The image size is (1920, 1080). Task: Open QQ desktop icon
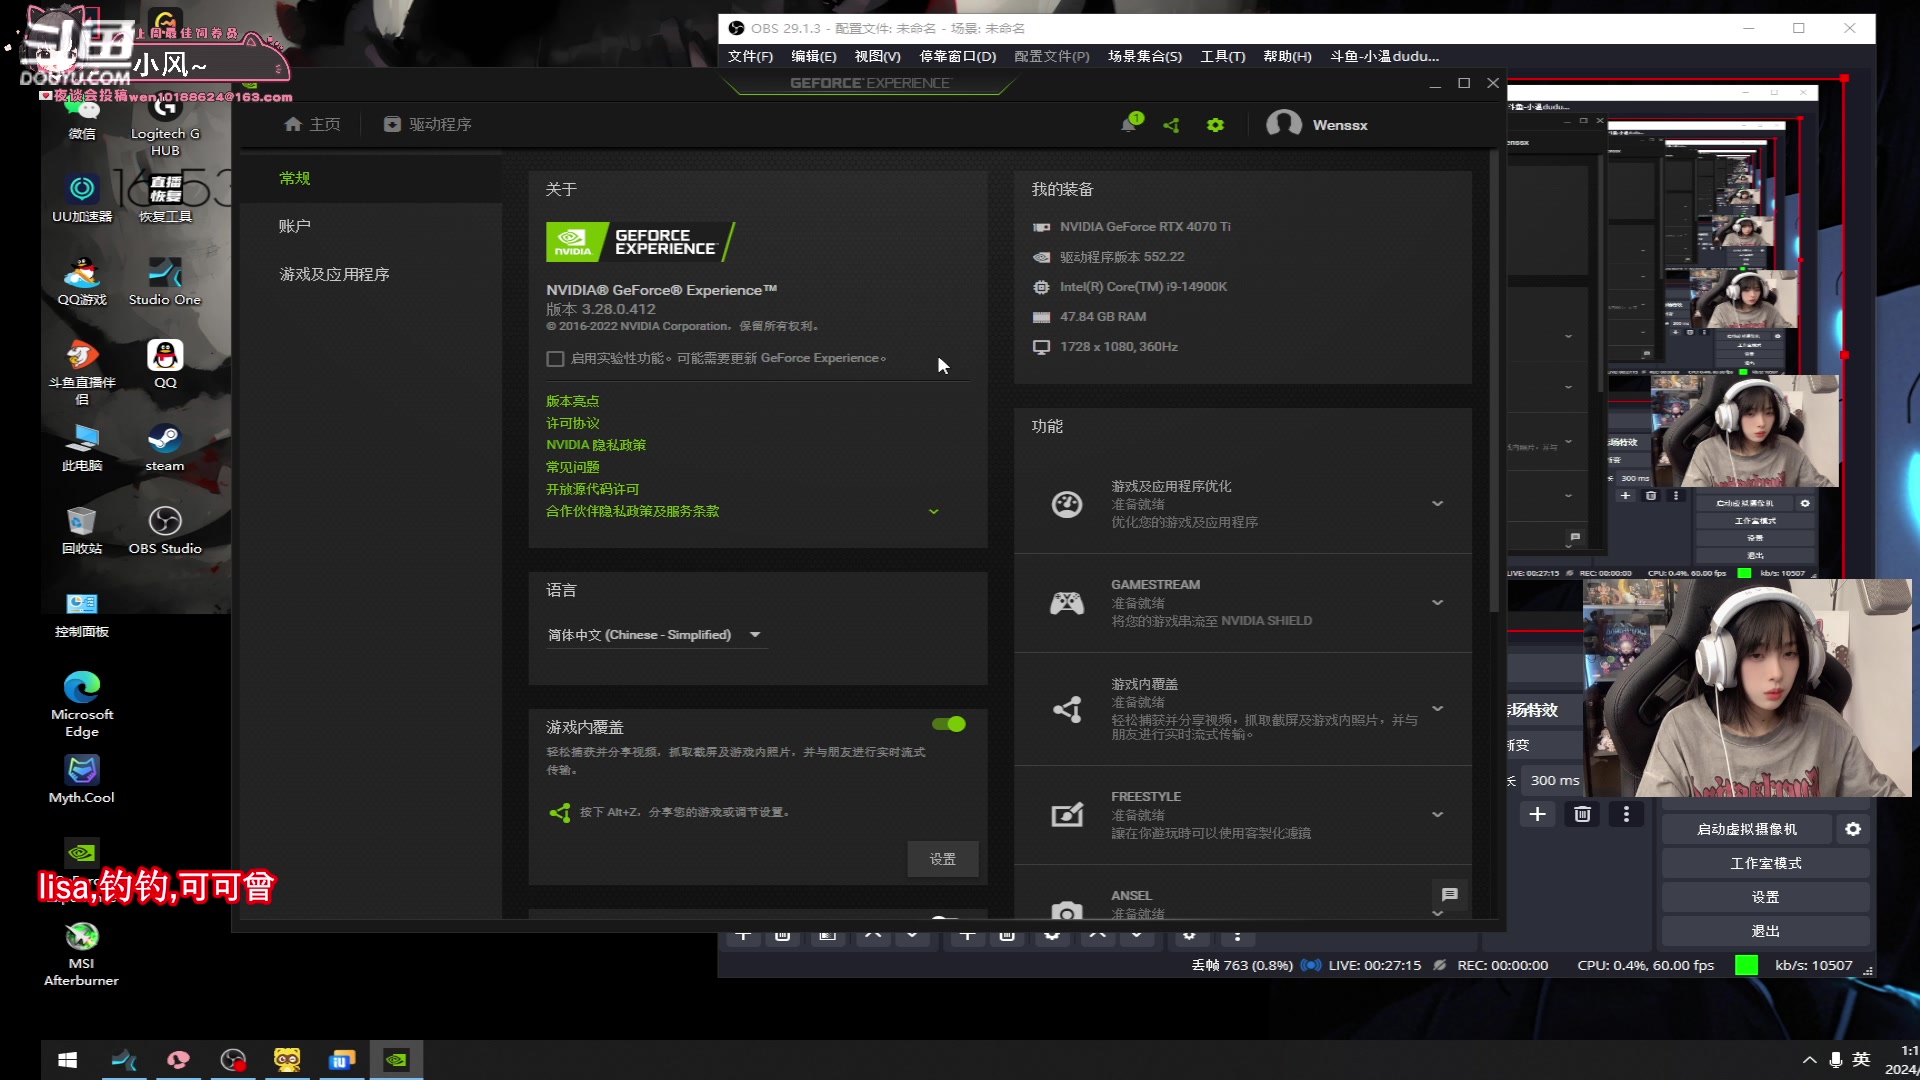coord(165,364)
